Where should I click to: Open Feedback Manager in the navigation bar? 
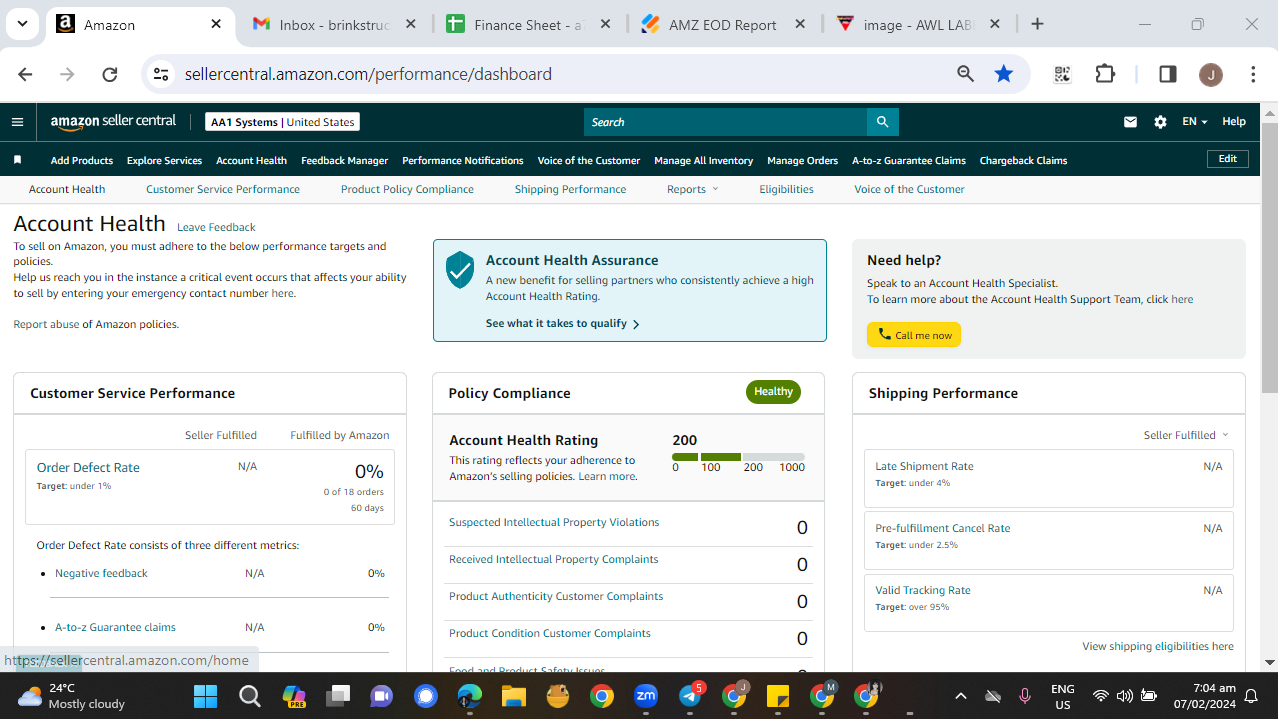pos(344,160)
